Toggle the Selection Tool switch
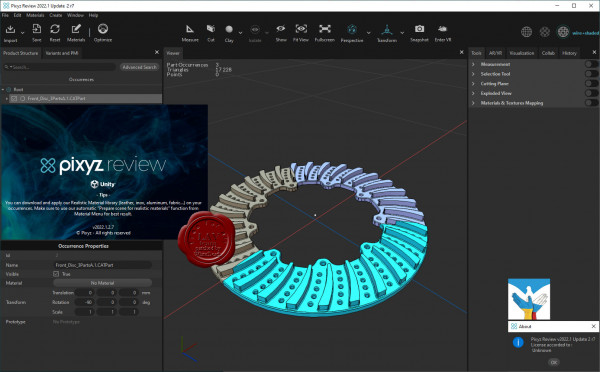600x372 pixels. (591, 74)
